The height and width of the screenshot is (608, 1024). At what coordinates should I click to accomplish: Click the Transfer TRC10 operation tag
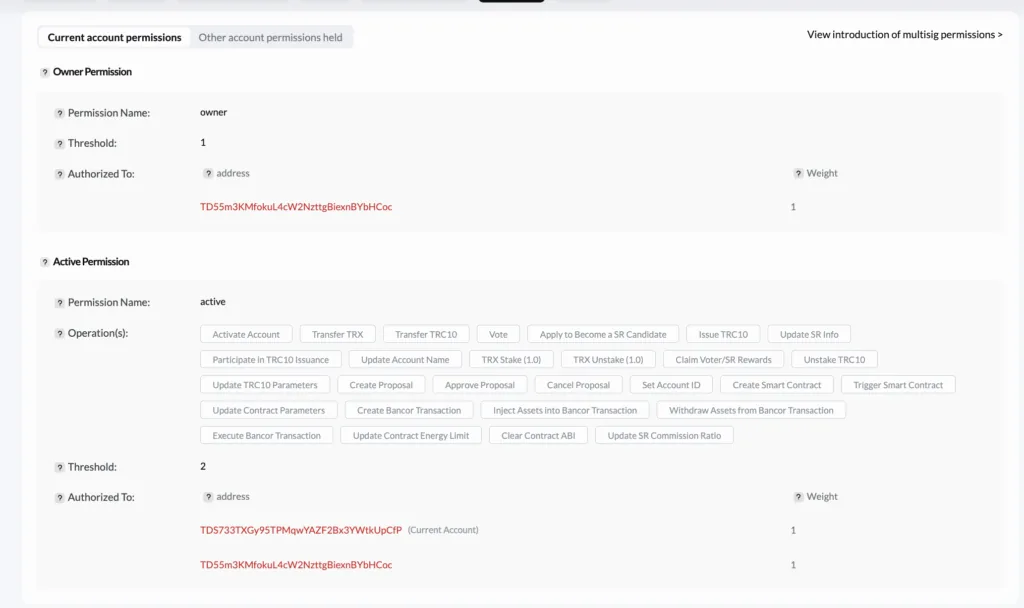pyautogui.click(x=426, y=334)
